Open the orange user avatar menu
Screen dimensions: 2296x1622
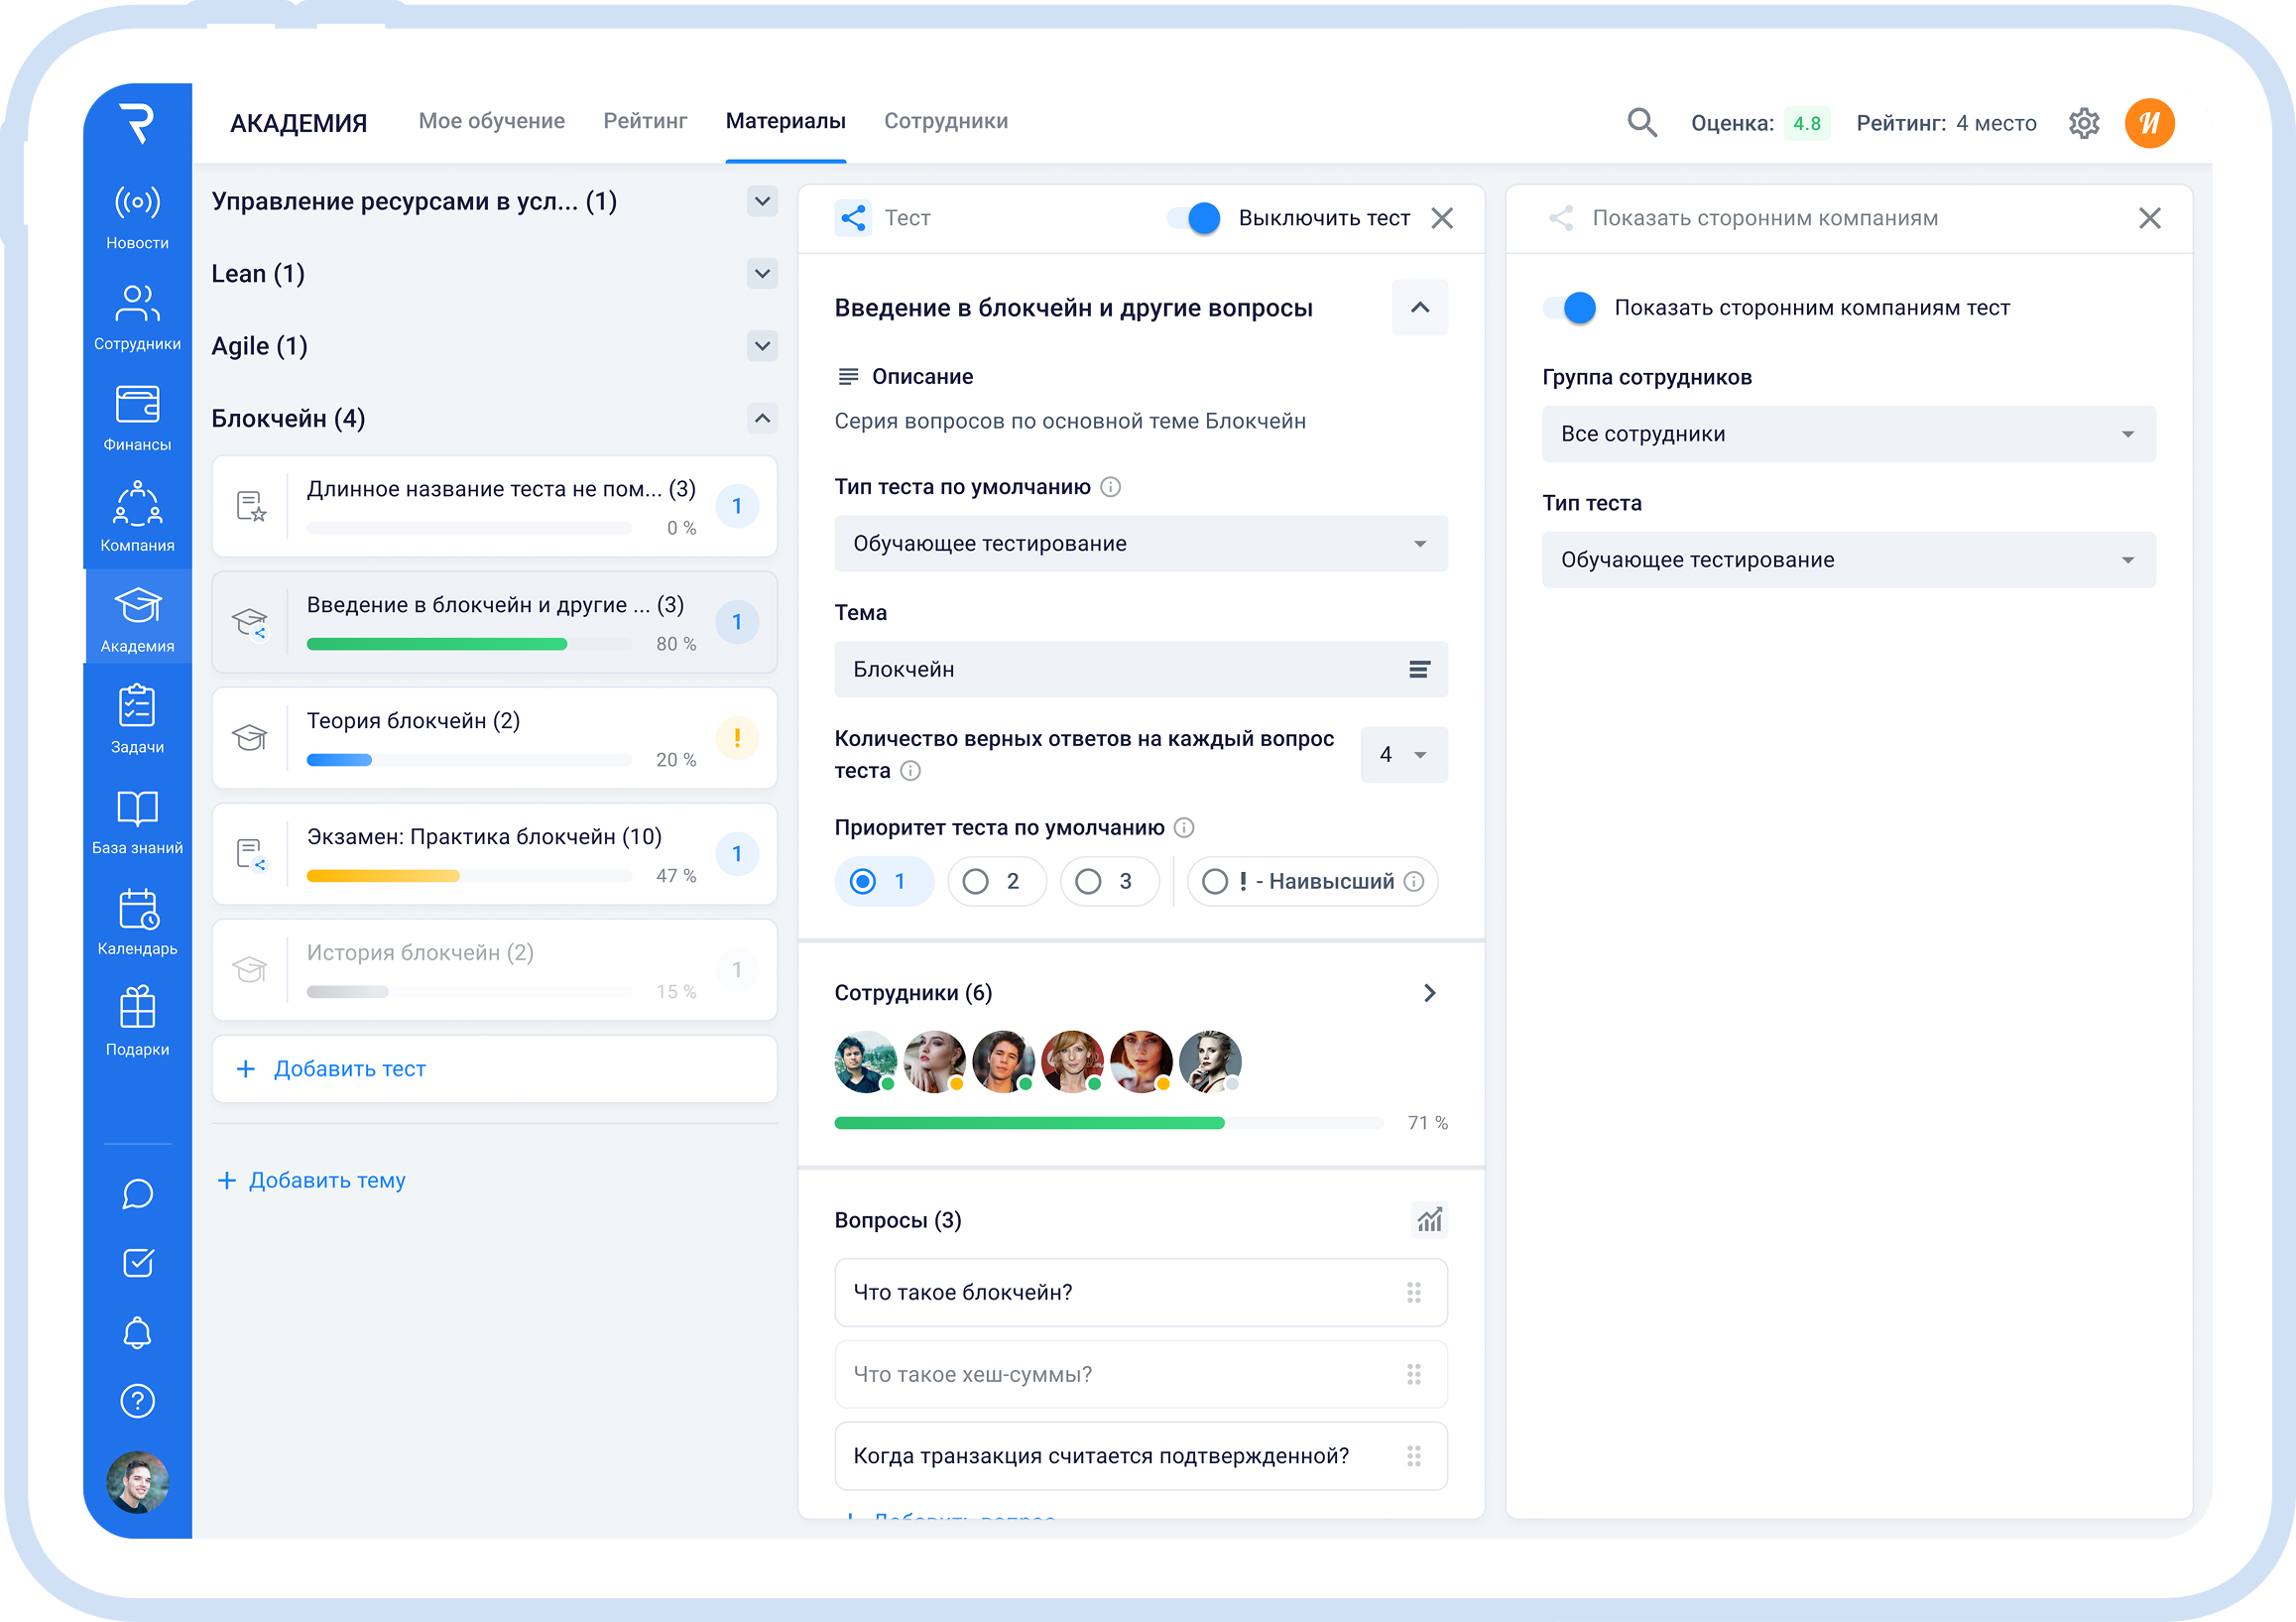[x=2150, y=123]
